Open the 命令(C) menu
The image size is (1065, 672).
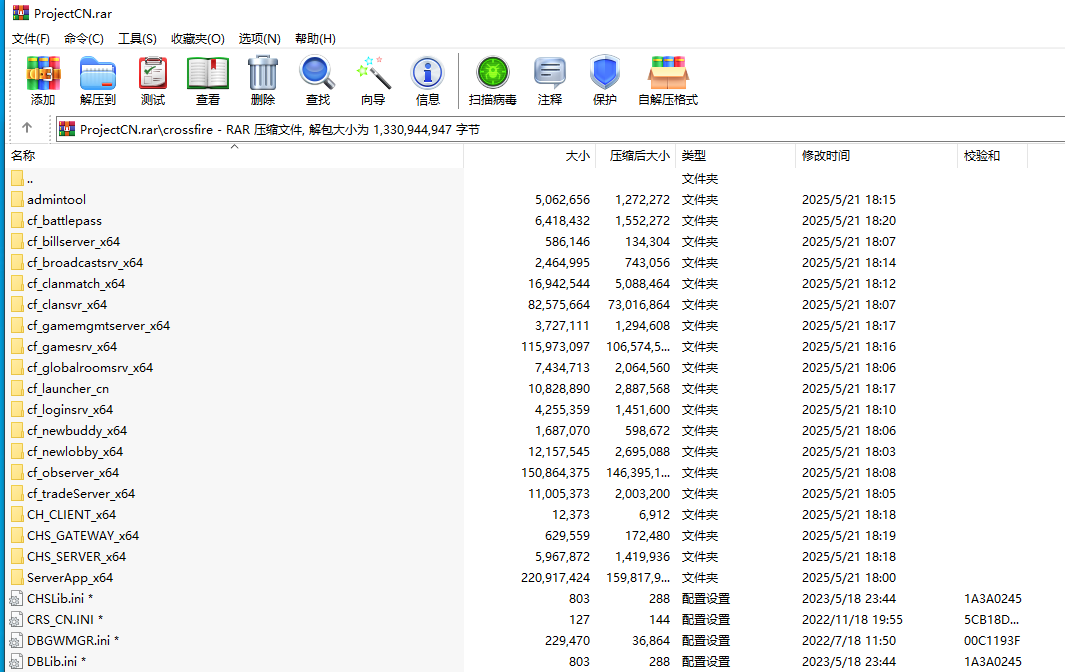84,39
